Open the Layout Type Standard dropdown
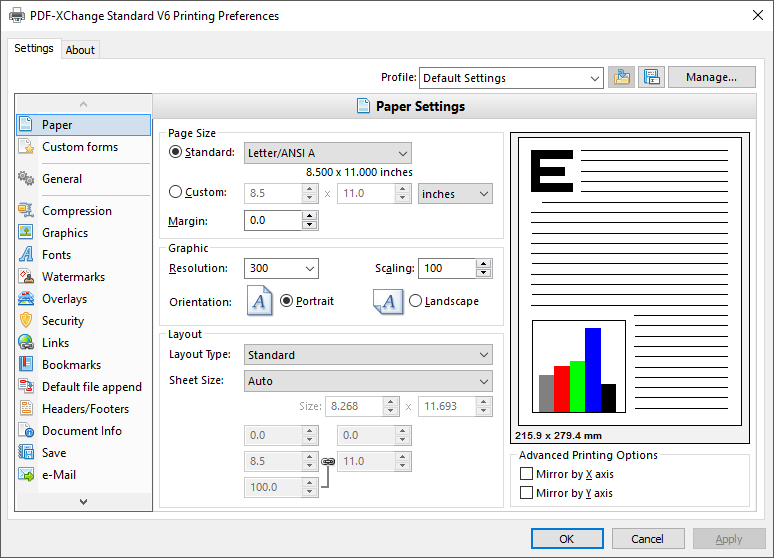 (x=368, y=355)
